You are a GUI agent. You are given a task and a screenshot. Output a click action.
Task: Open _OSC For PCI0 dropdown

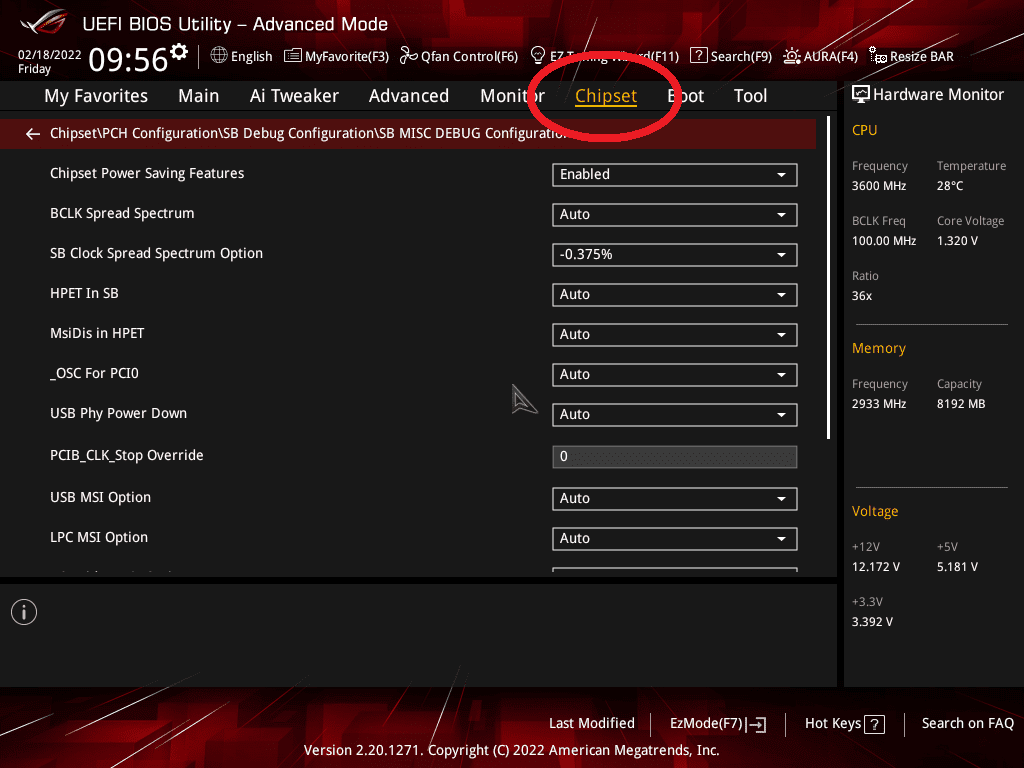(675, 375)
